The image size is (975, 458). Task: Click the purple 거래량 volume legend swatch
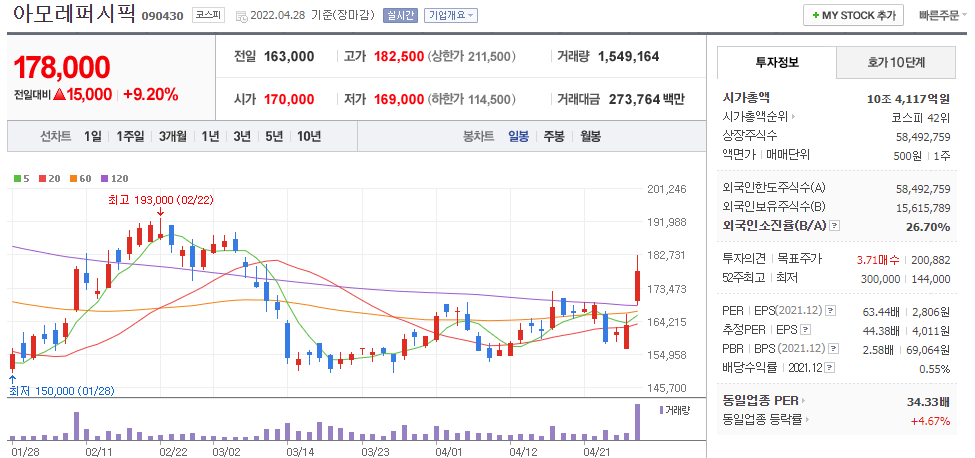tap(661, 410)
